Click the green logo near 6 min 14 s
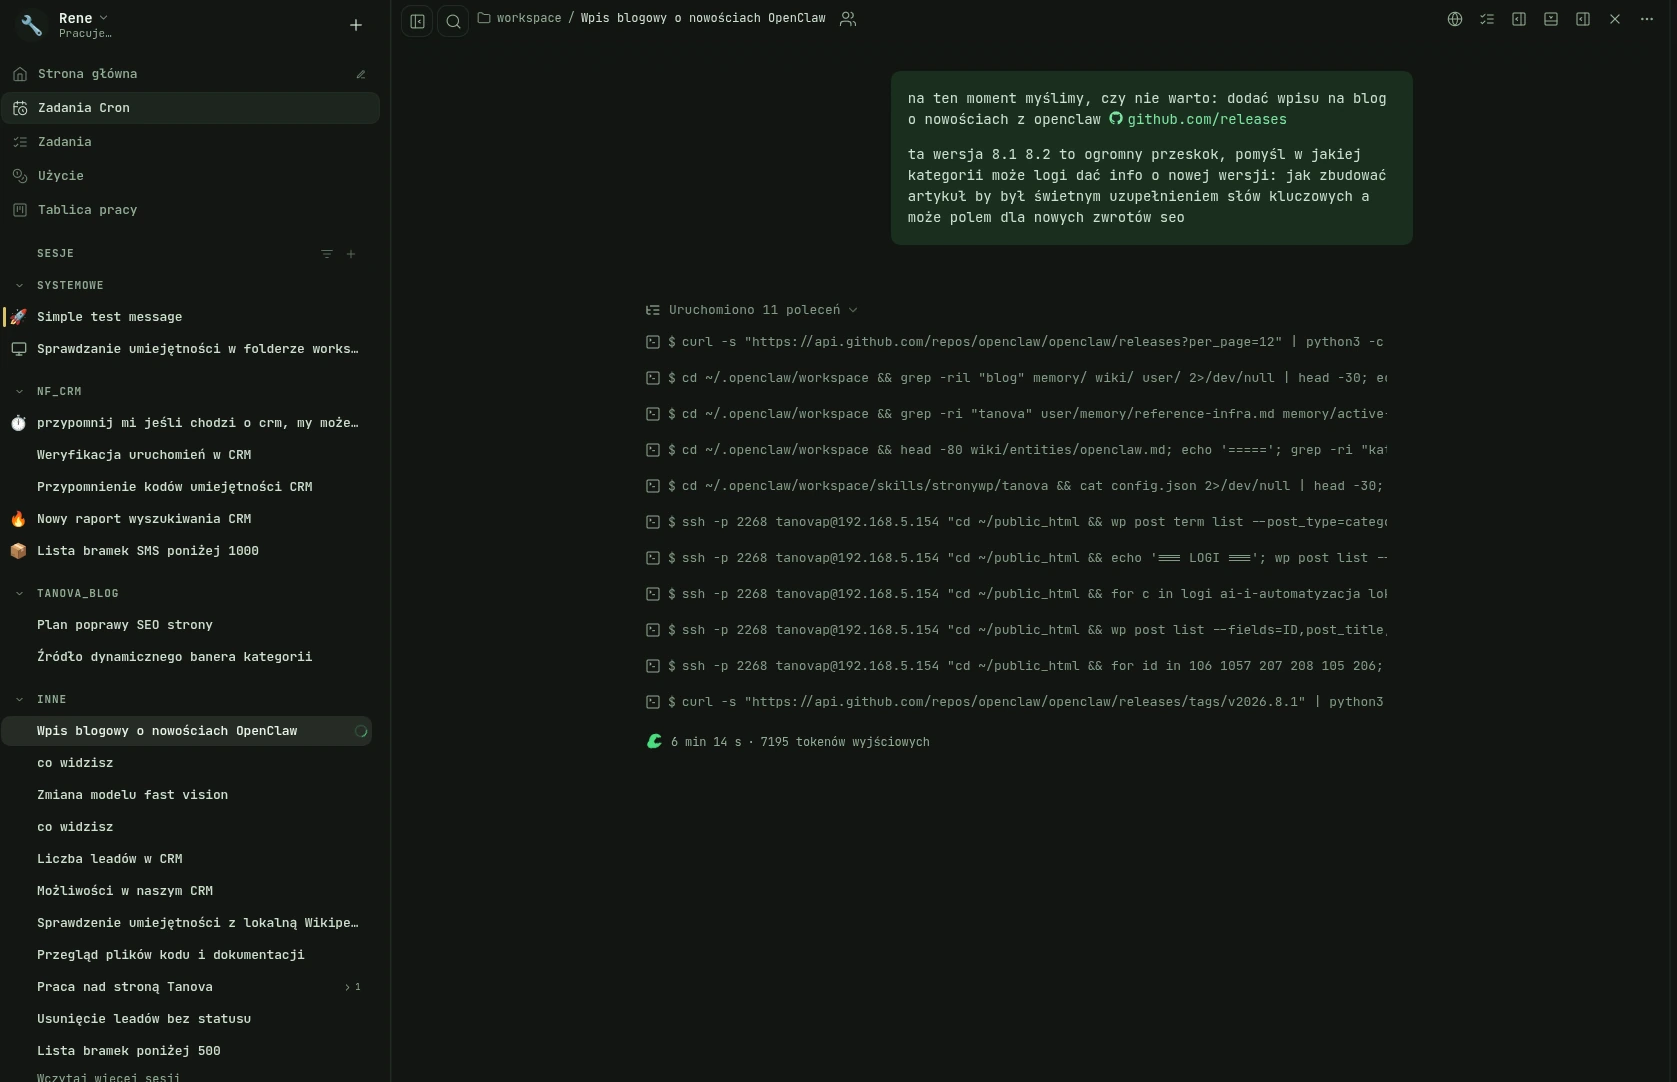The height and width of the screenshot is (1082, 1677). tap(654, 741)
